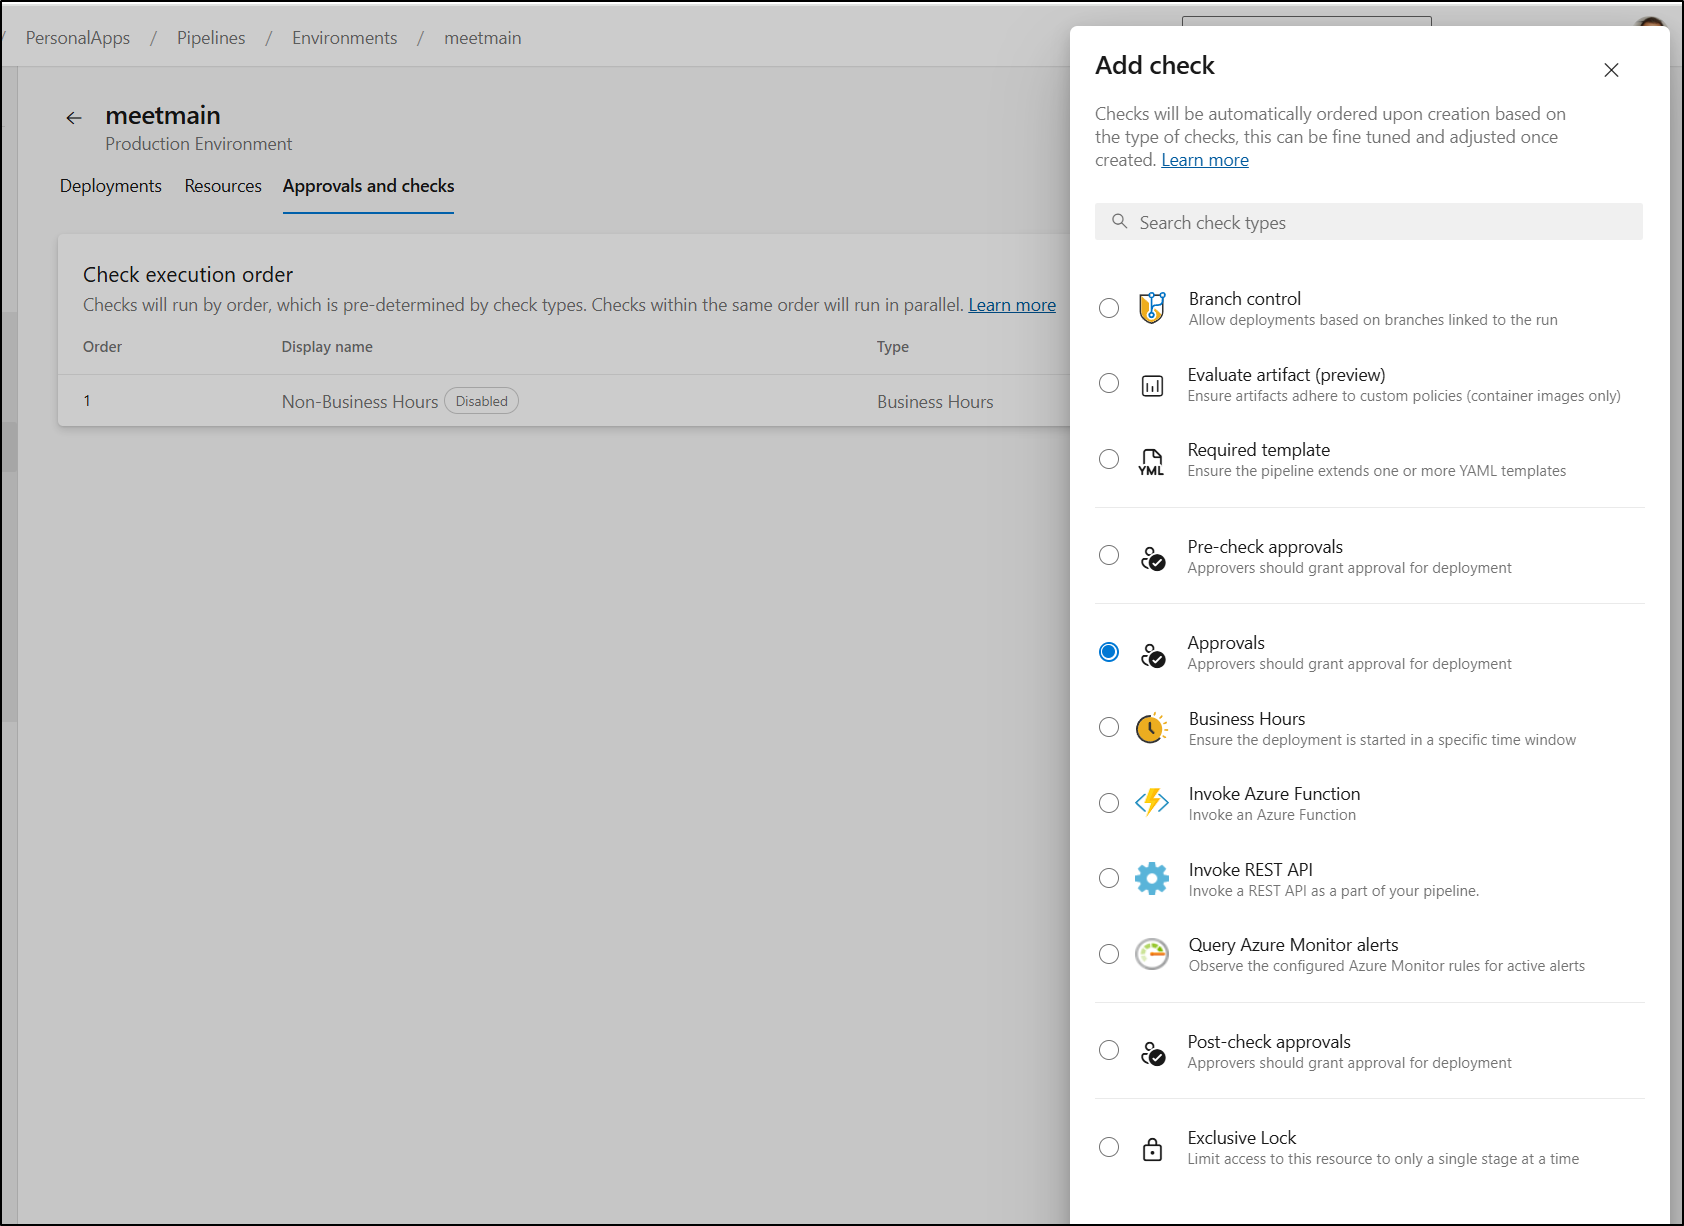Focus the Search check types field

1368,222
